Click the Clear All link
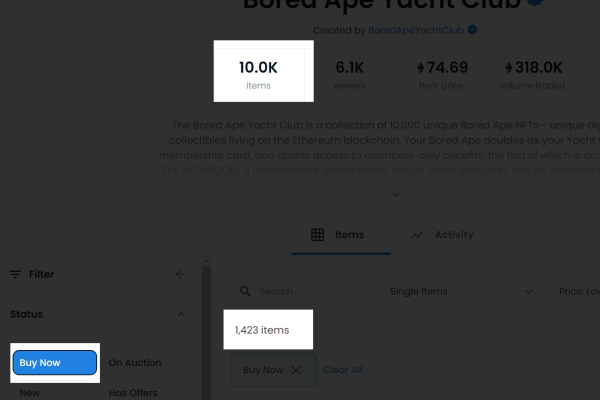 (342, 370)
